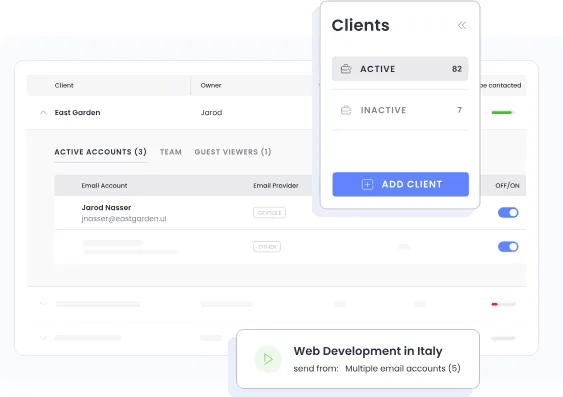This screenshot has width=563, height=397.
Task: Expand the placeholder client row below East Garden
Action: coord(43,304)
